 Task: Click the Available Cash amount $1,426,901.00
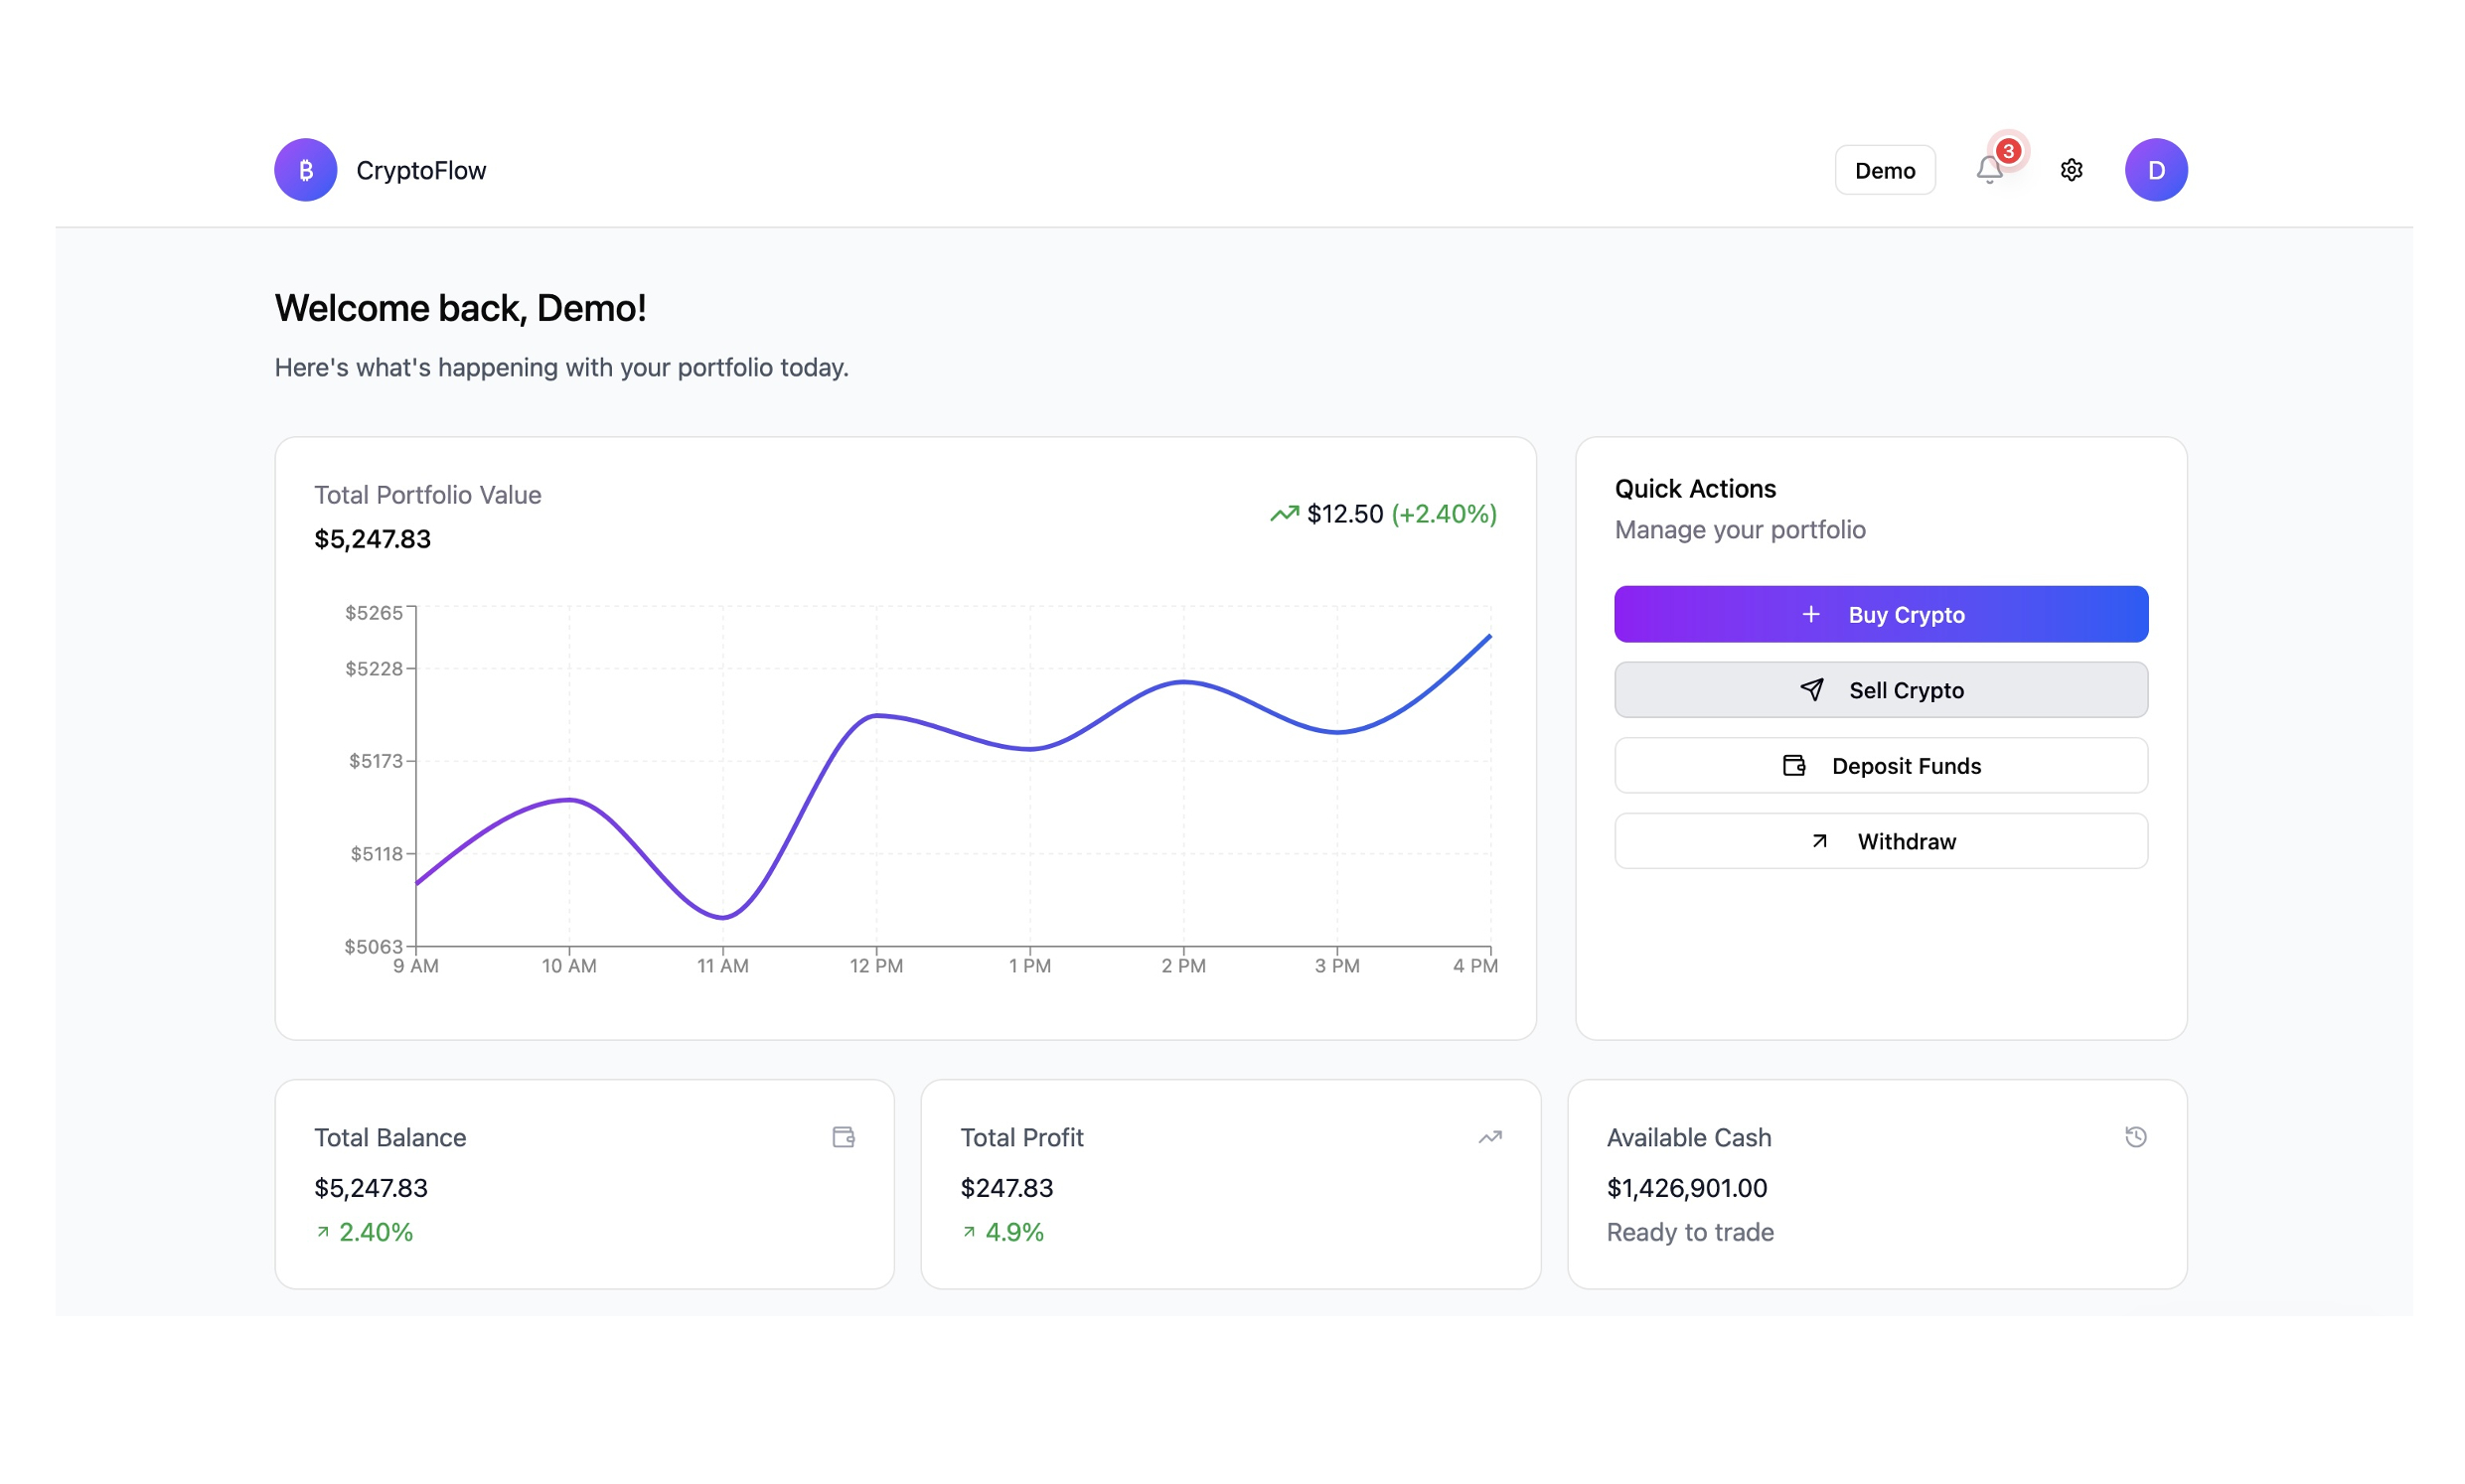coord(1686,1188)
